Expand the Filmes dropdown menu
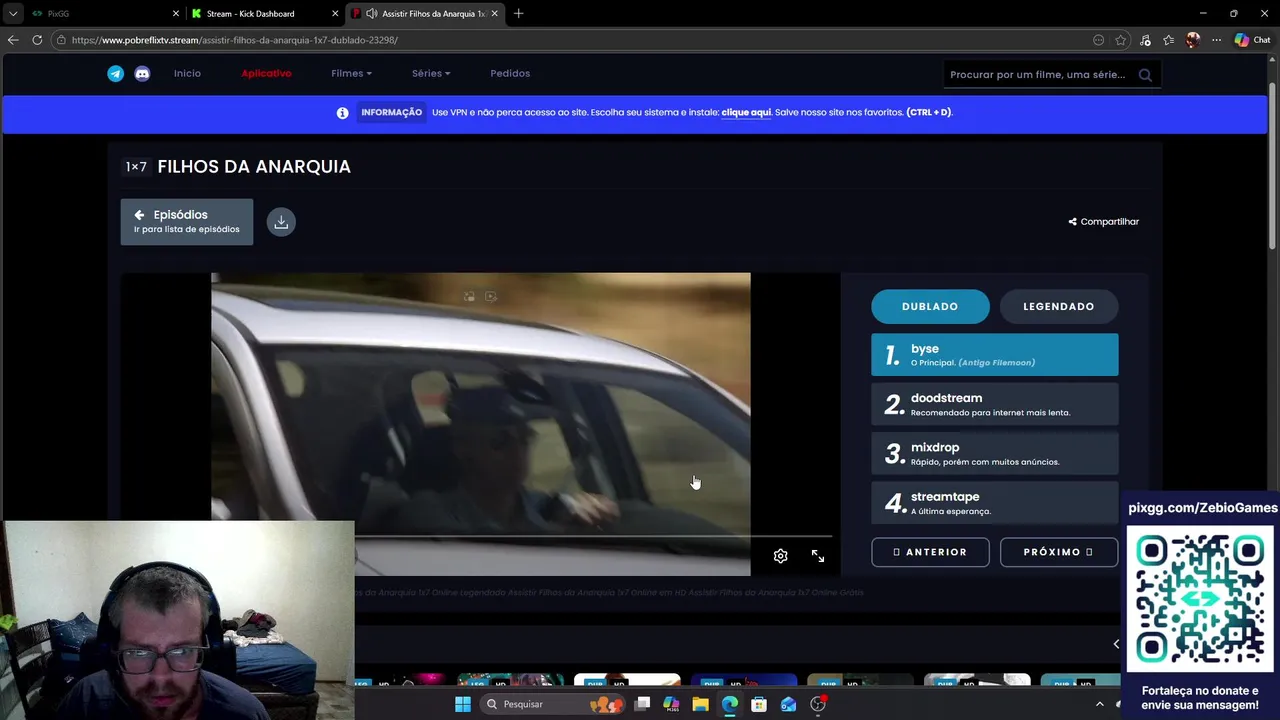1280x720 pixels. click(351, 73)
